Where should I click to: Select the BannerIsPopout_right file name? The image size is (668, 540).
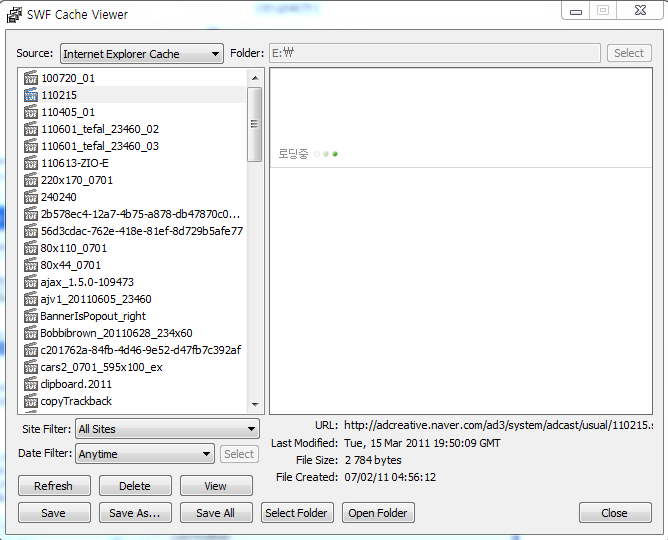click(x=93, y=316)
